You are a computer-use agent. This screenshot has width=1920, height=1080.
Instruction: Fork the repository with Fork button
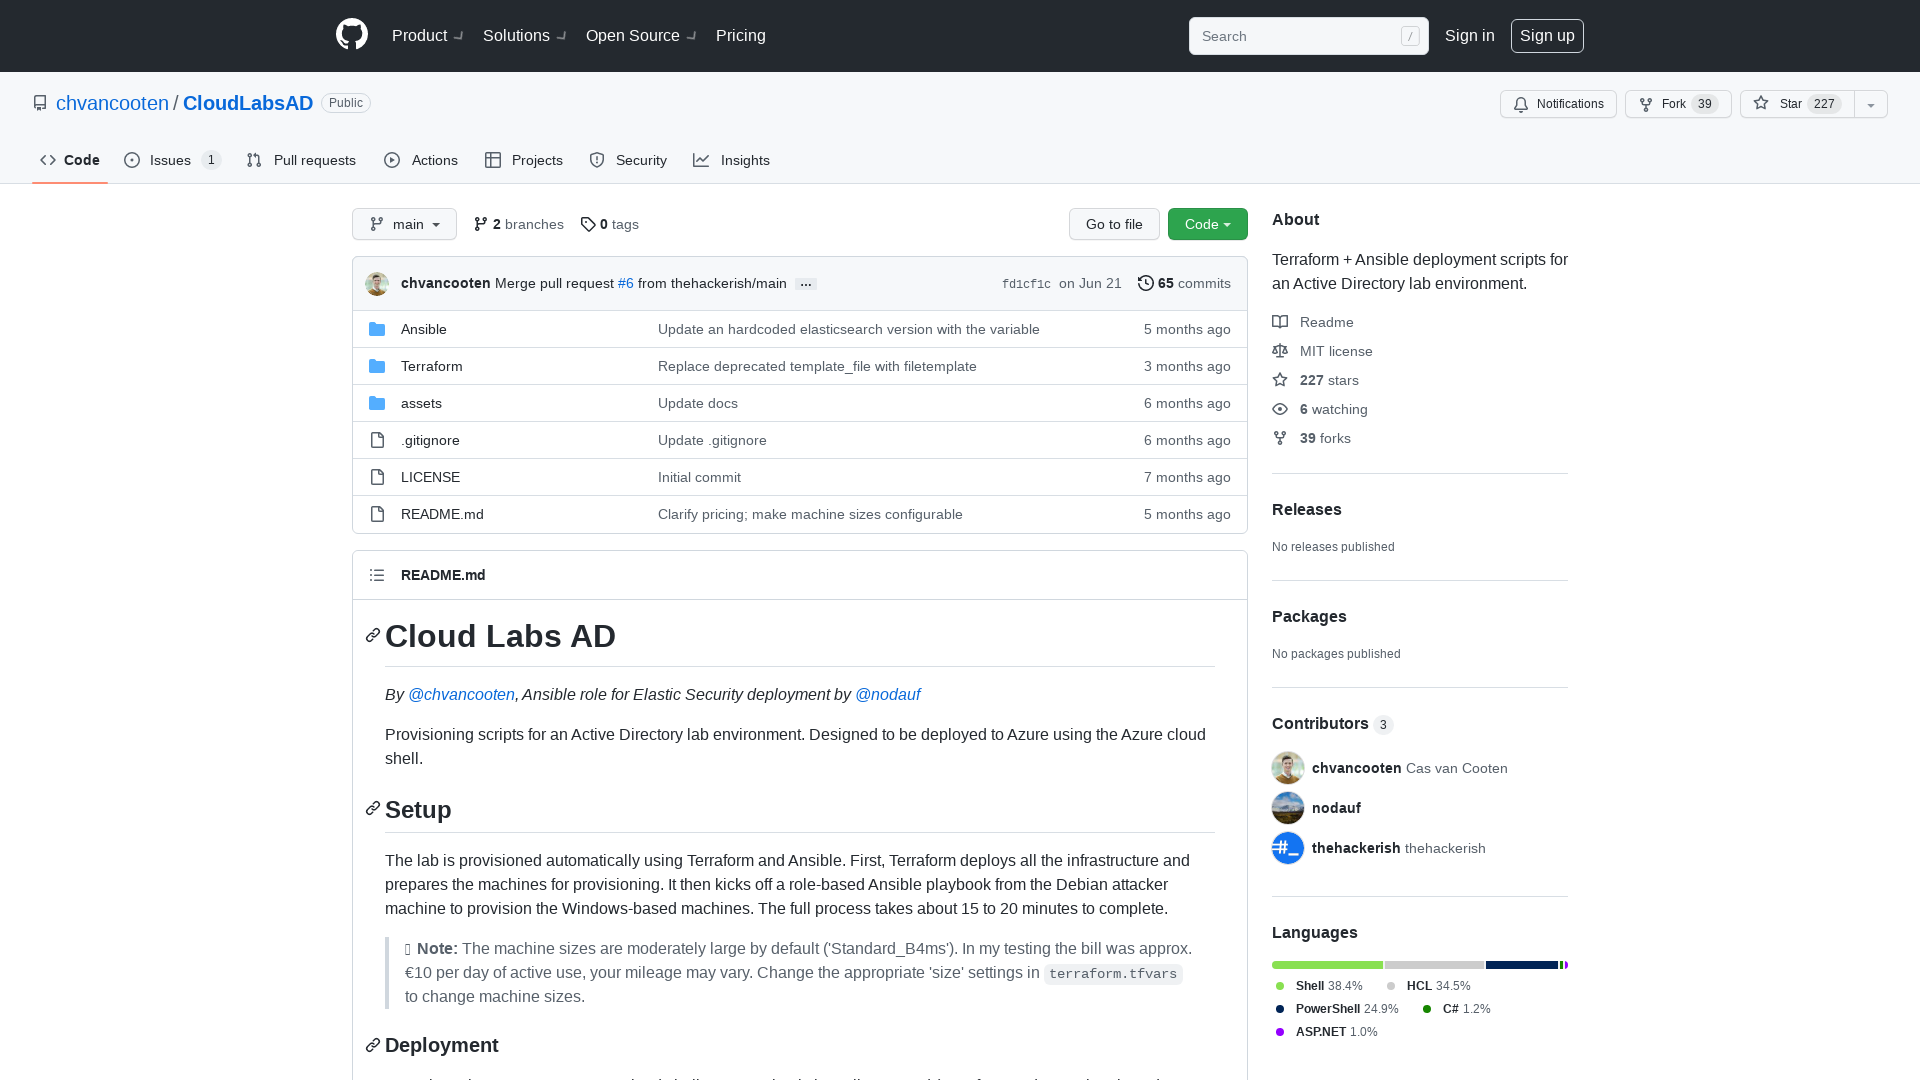coord(1678,104)
